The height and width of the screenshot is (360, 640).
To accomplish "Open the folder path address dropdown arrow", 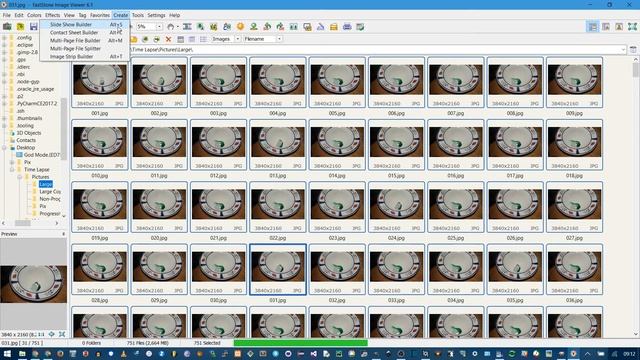I will click(x=623, y=50).
